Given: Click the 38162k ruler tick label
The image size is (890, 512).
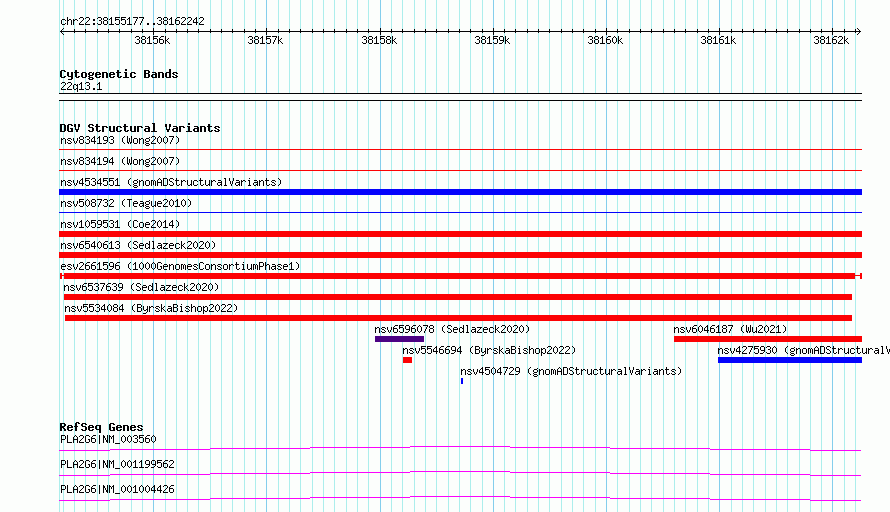Looking at the screenshot, I should (831, 40).
